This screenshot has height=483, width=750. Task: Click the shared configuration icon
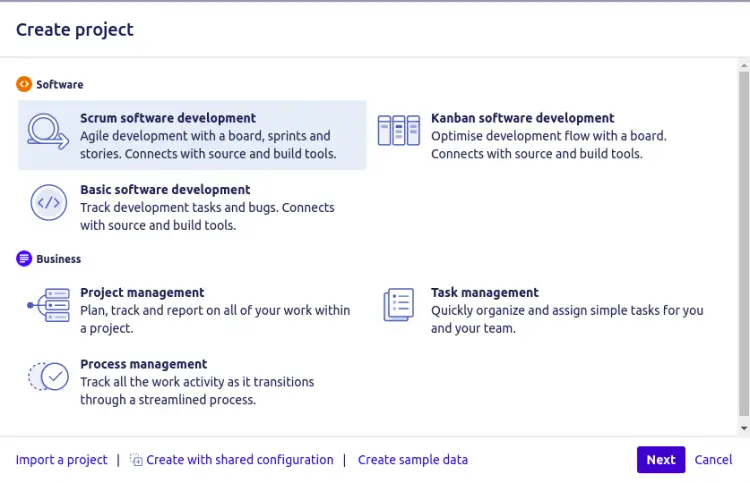point(136,460)
